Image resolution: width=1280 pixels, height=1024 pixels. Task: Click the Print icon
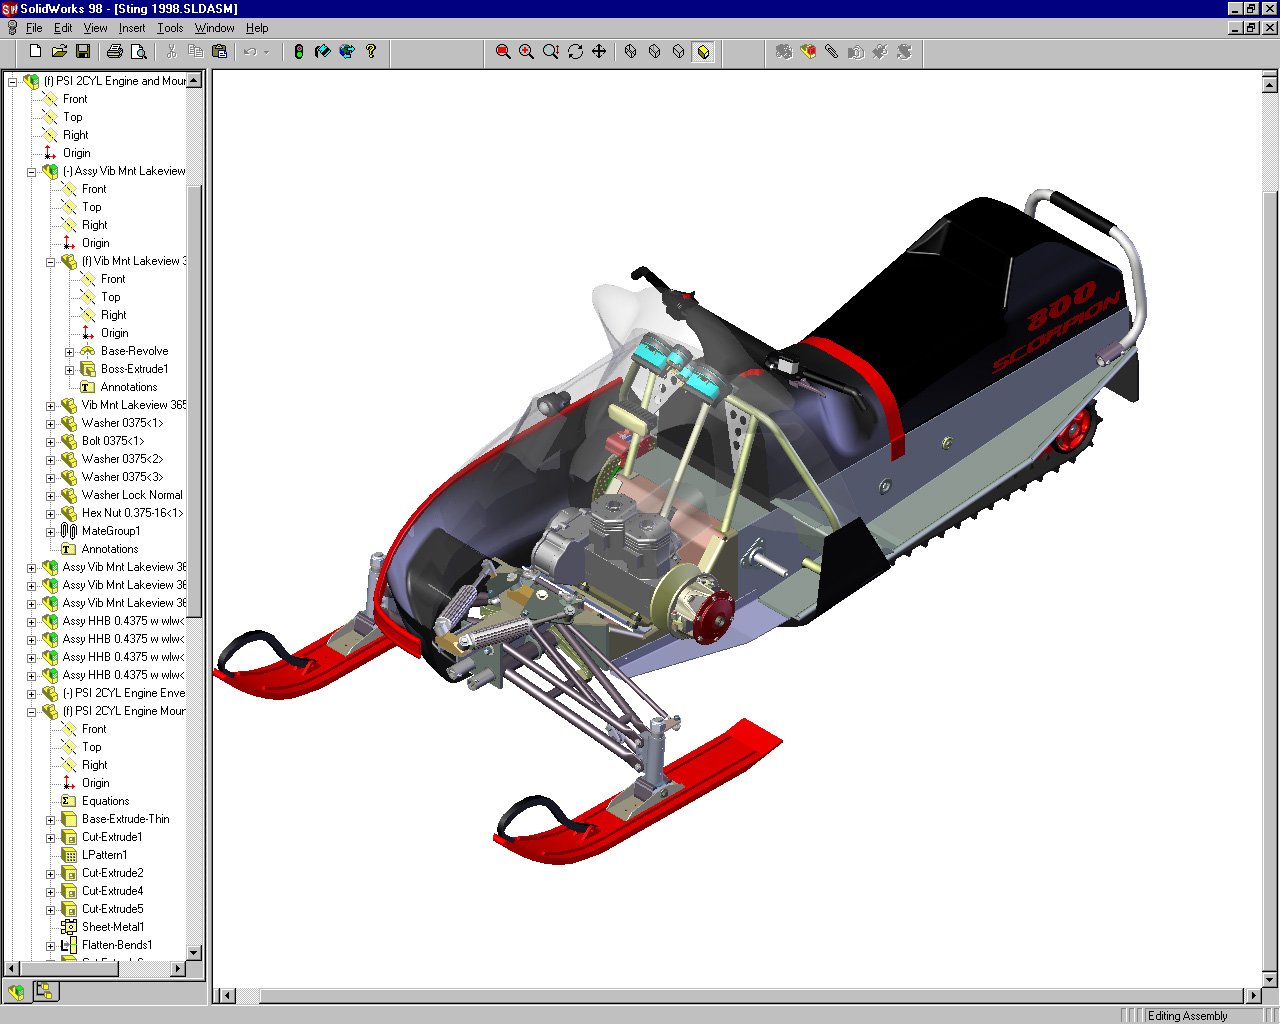pyautogui.click(x=115, y=51)
